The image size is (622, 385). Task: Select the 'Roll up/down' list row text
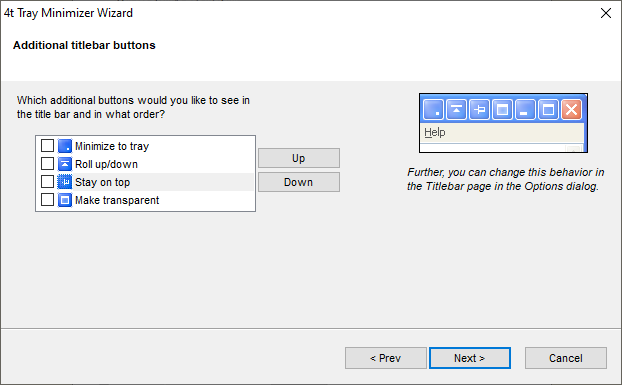(x=106, y=164)
